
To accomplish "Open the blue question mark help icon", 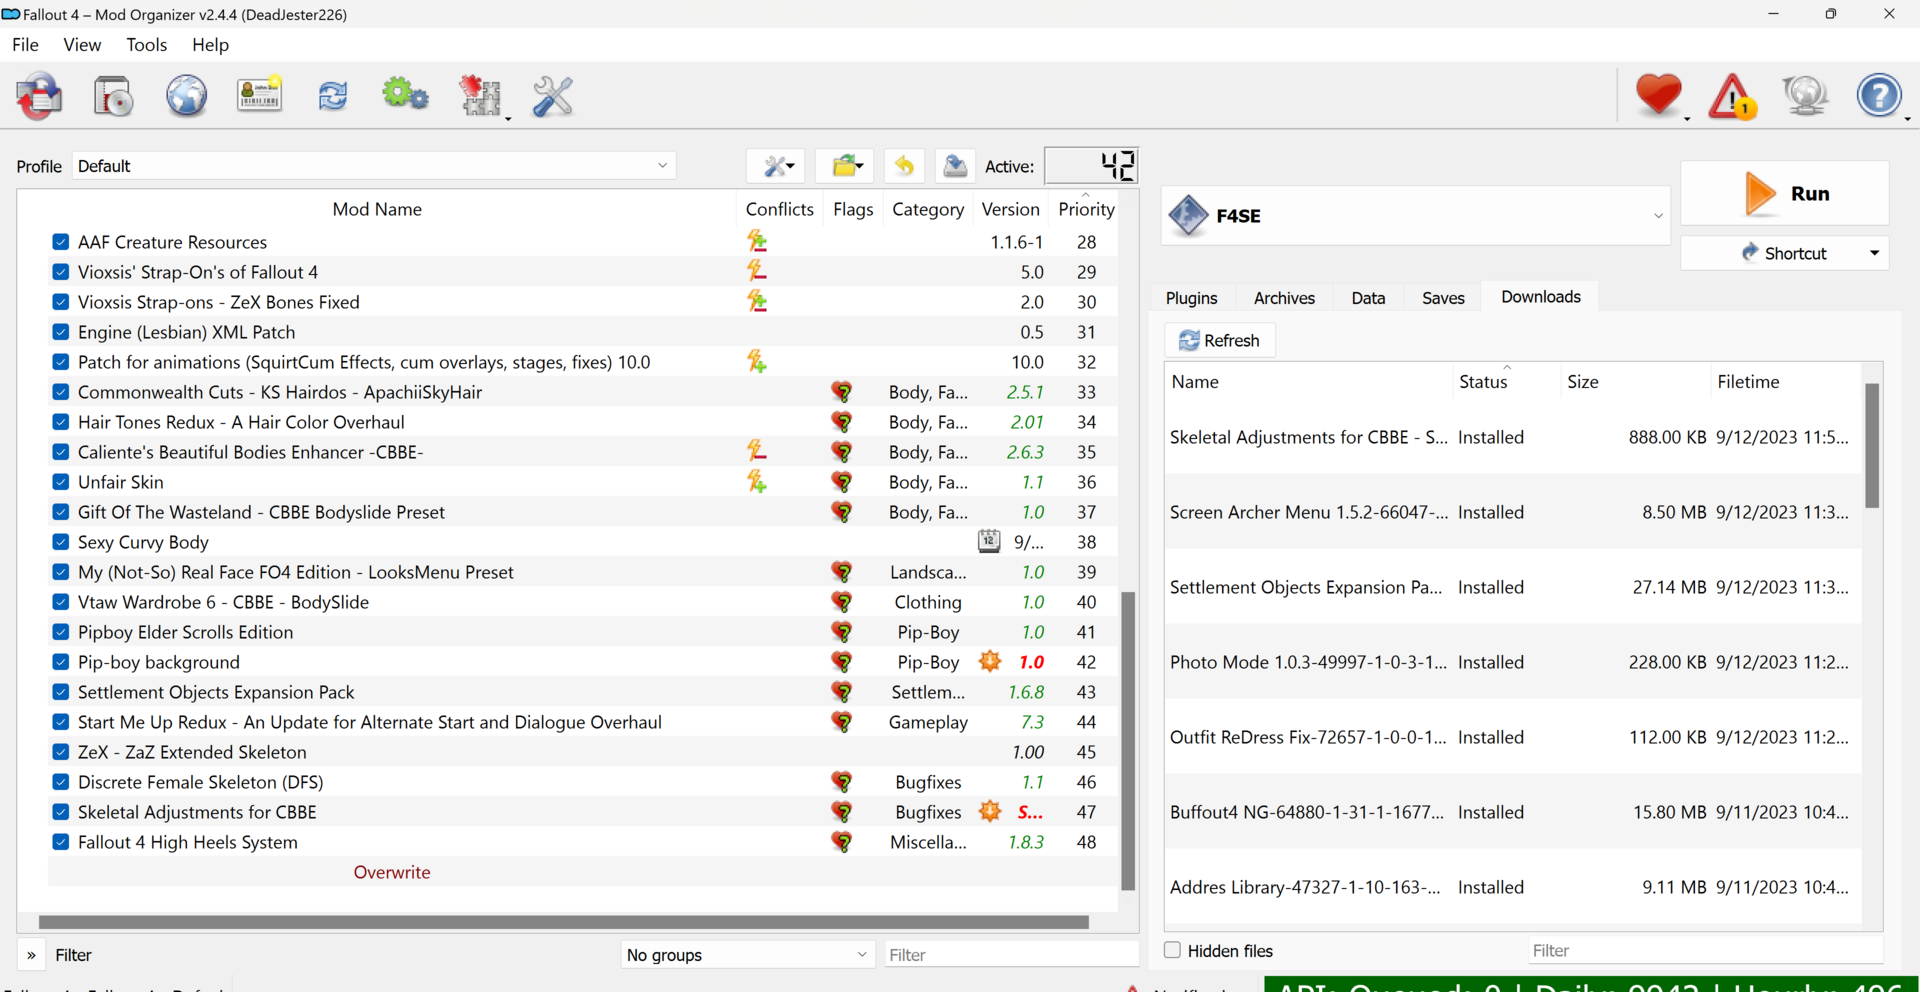I will click(1879, 96).
